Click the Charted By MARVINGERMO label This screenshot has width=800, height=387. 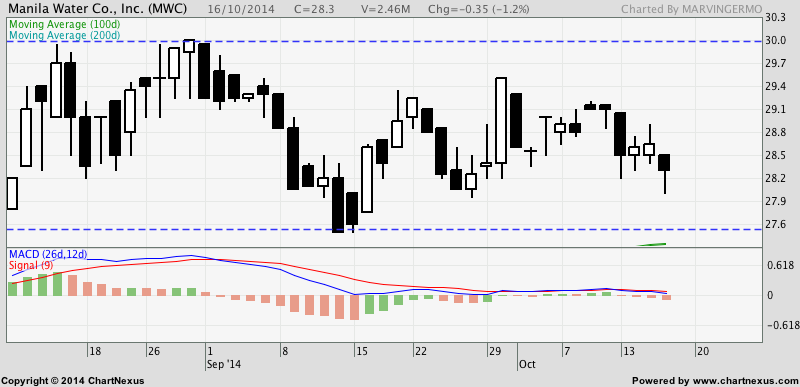691,9
